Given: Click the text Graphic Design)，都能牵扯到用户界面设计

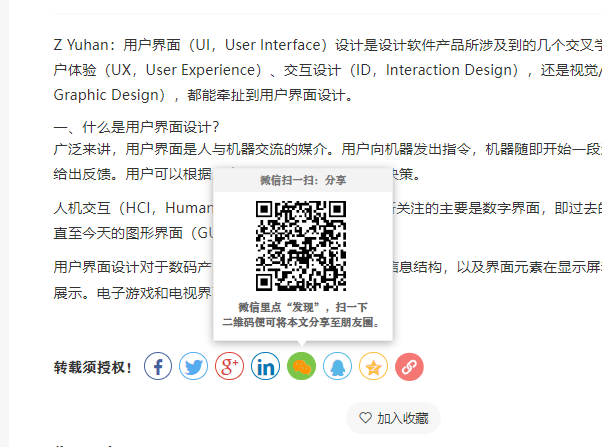Looking at the screenshot, I should (203, 95).
